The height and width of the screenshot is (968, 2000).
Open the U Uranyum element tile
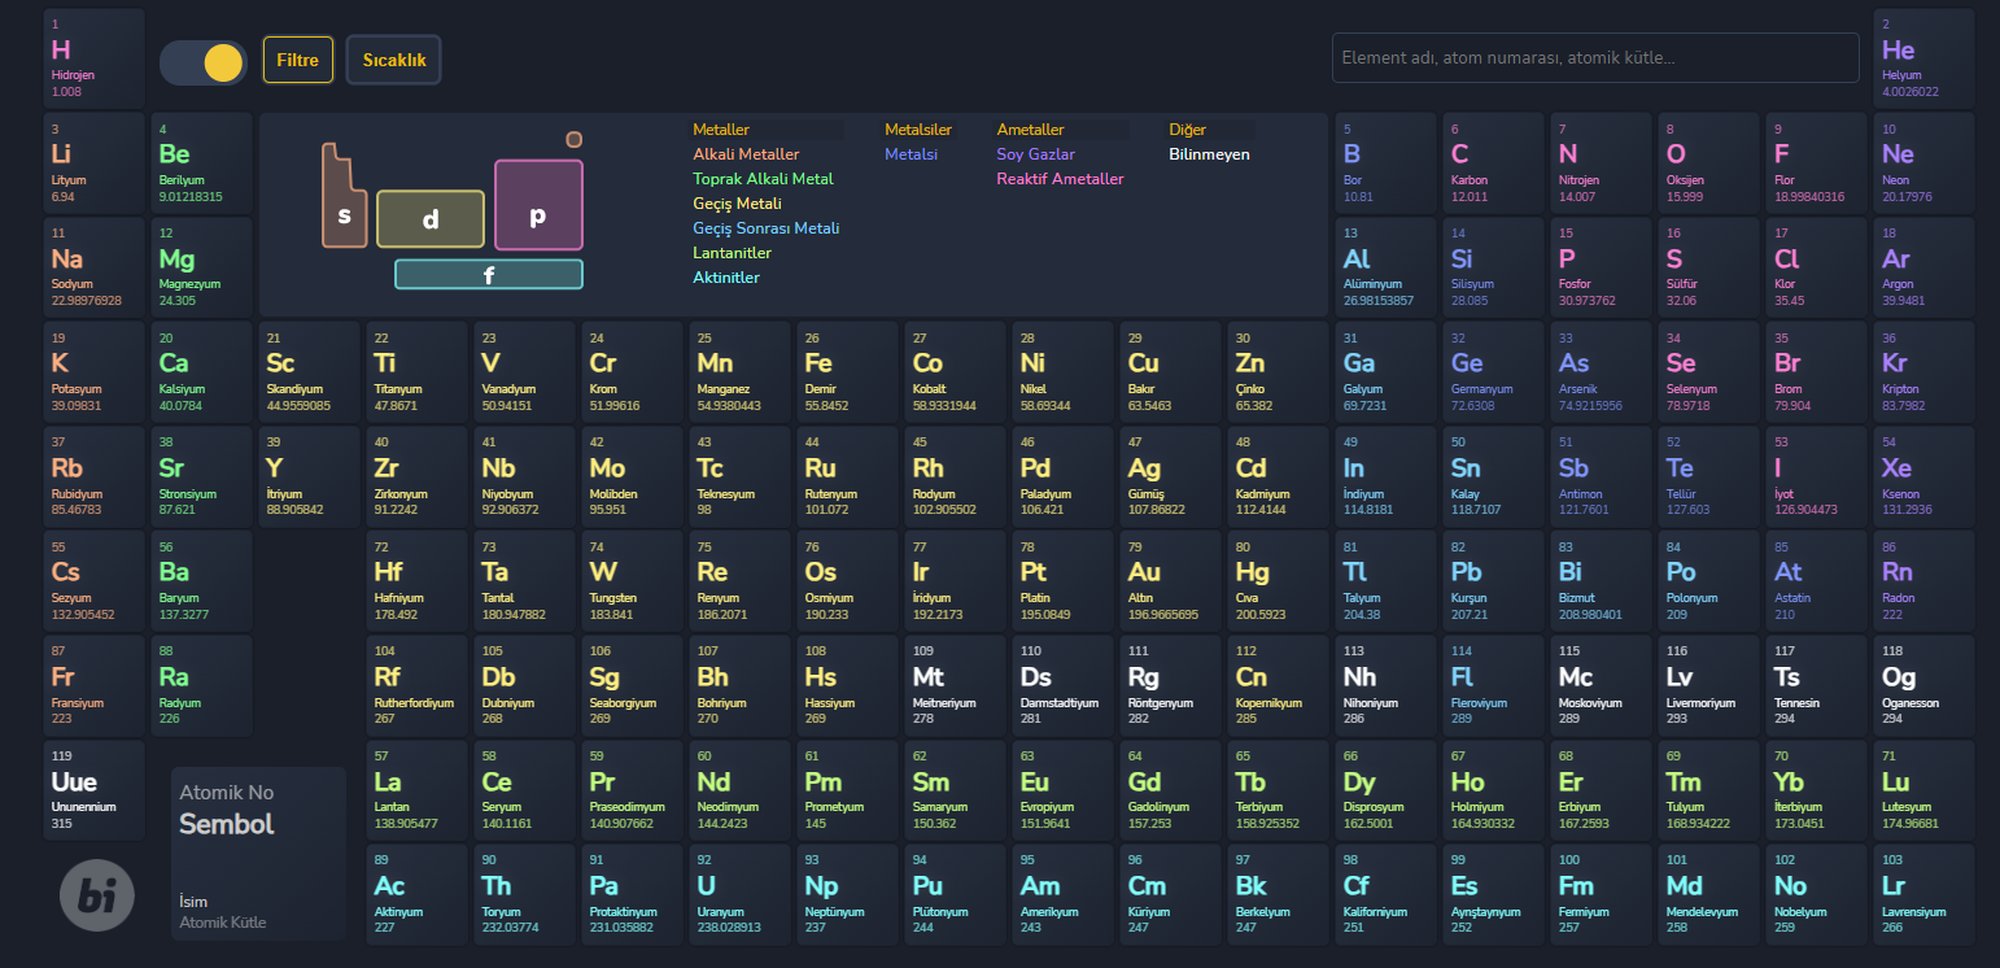click(737, 894)
